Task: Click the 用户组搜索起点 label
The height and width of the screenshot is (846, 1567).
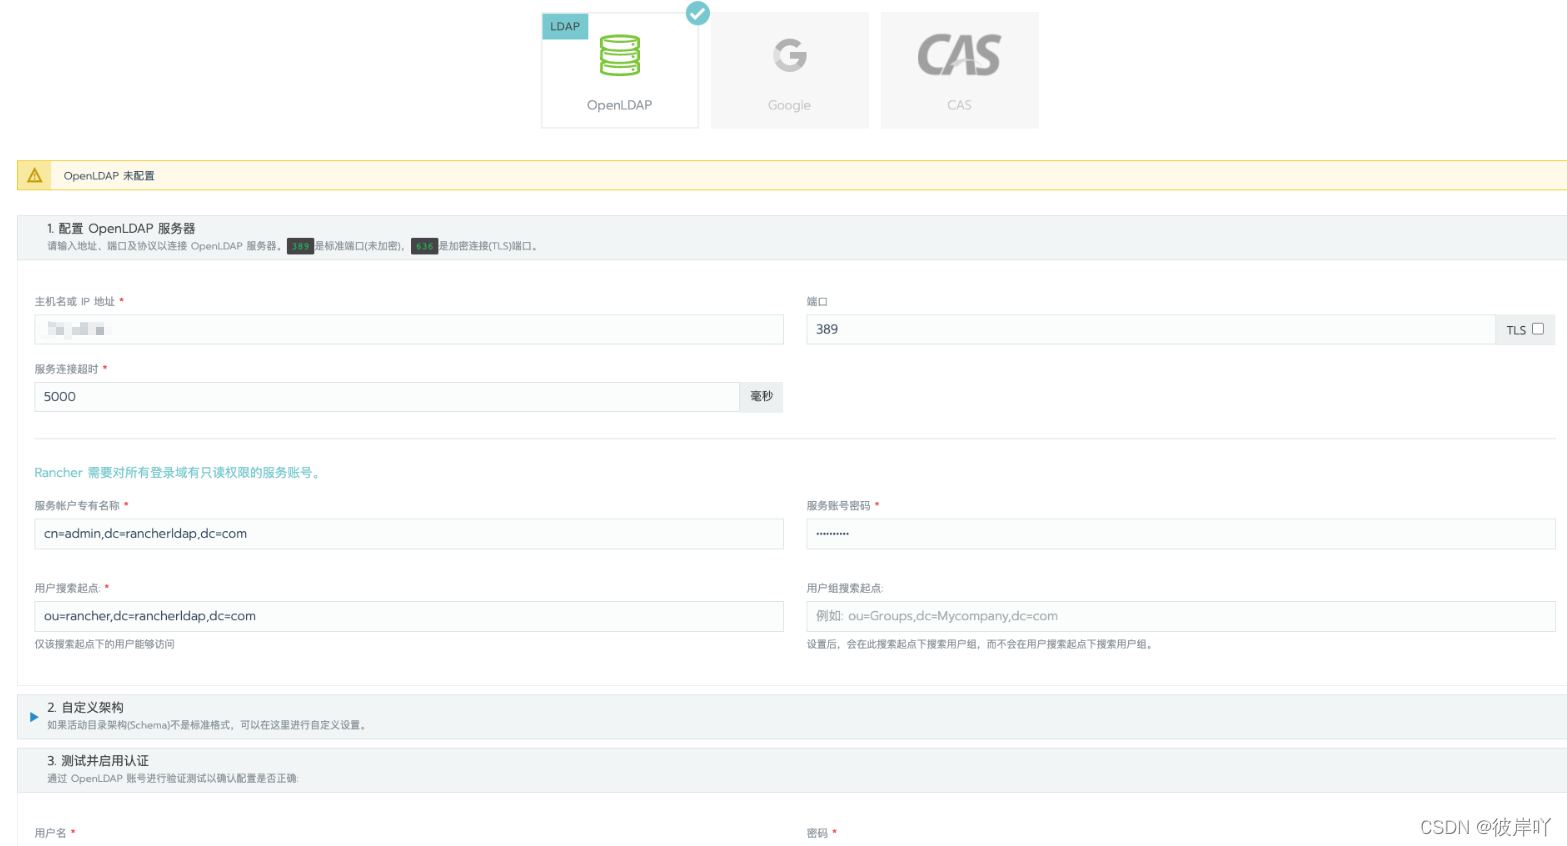Action: [844, 589]
